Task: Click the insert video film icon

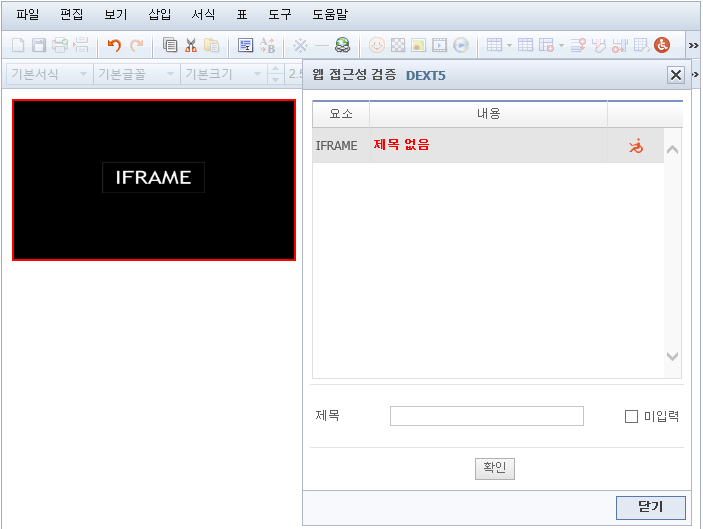Action: pyautogui.click(x=439, y=45)
